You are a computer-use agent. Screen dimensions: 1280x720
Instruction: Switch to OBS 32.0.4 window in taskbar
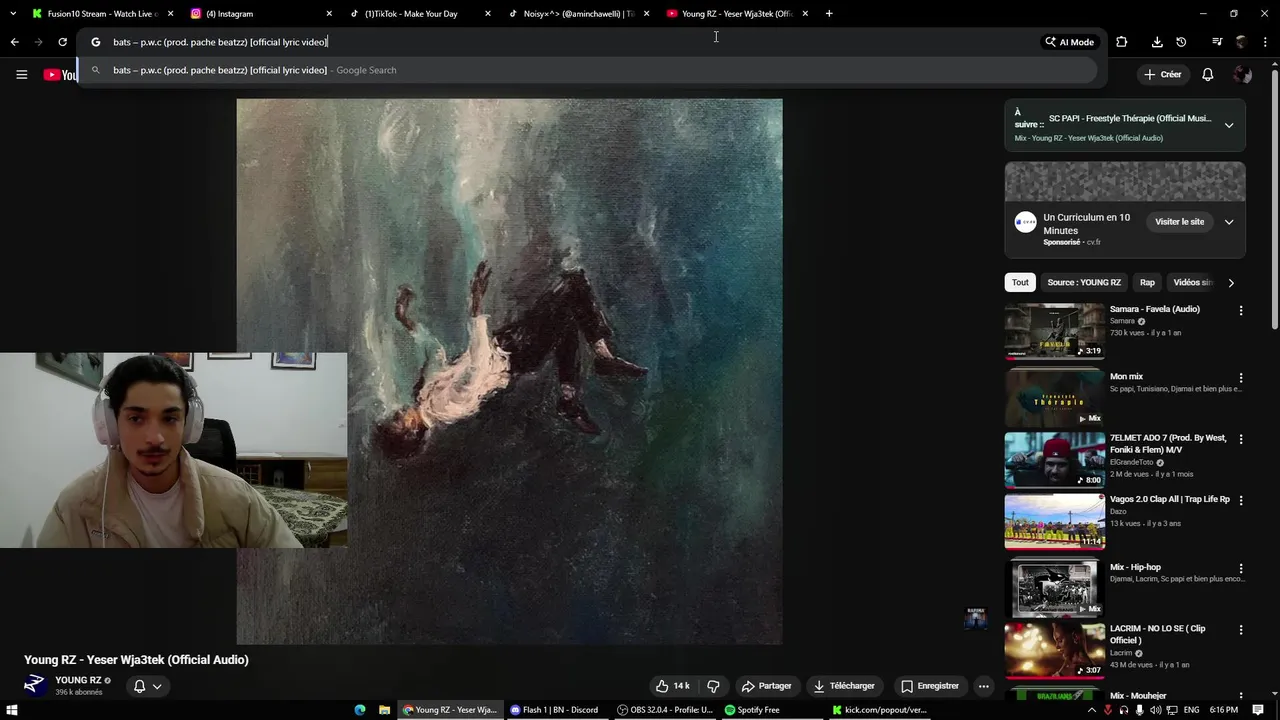[666, 710]
